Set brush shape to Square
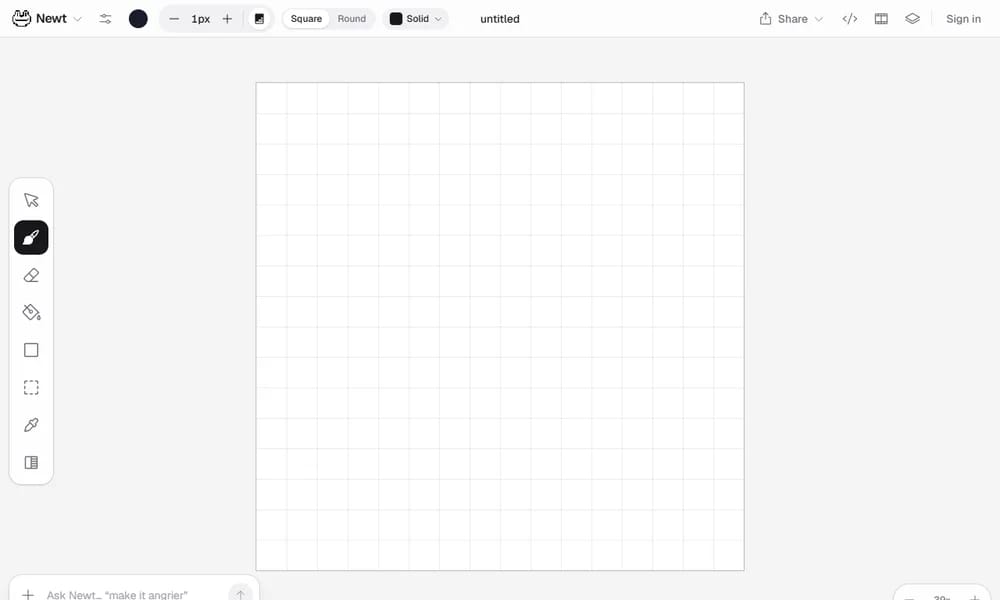Image resolution: width=1000 pixels, height=600 pixels. point(306,19)
